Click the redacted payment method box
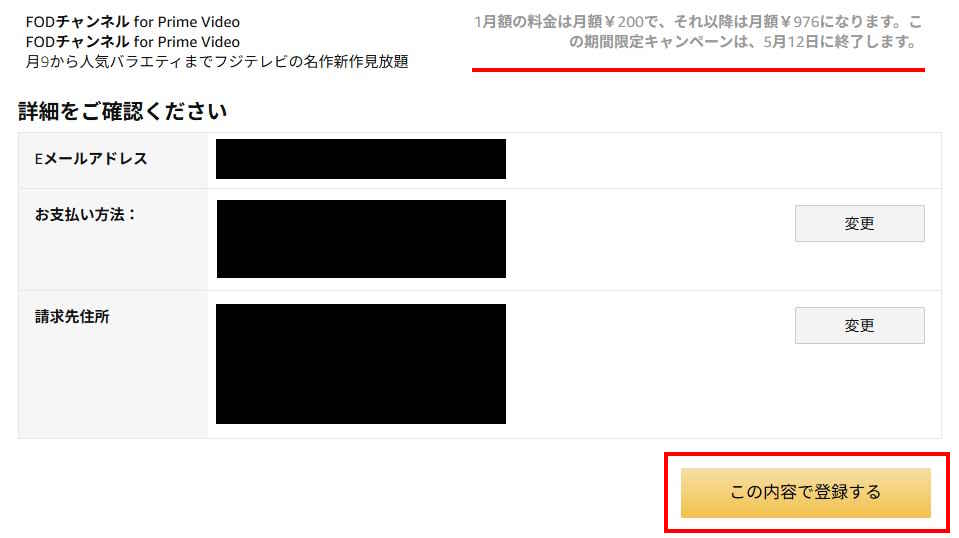Viewport: 959px width, 538px height. [x=361, y=239]
